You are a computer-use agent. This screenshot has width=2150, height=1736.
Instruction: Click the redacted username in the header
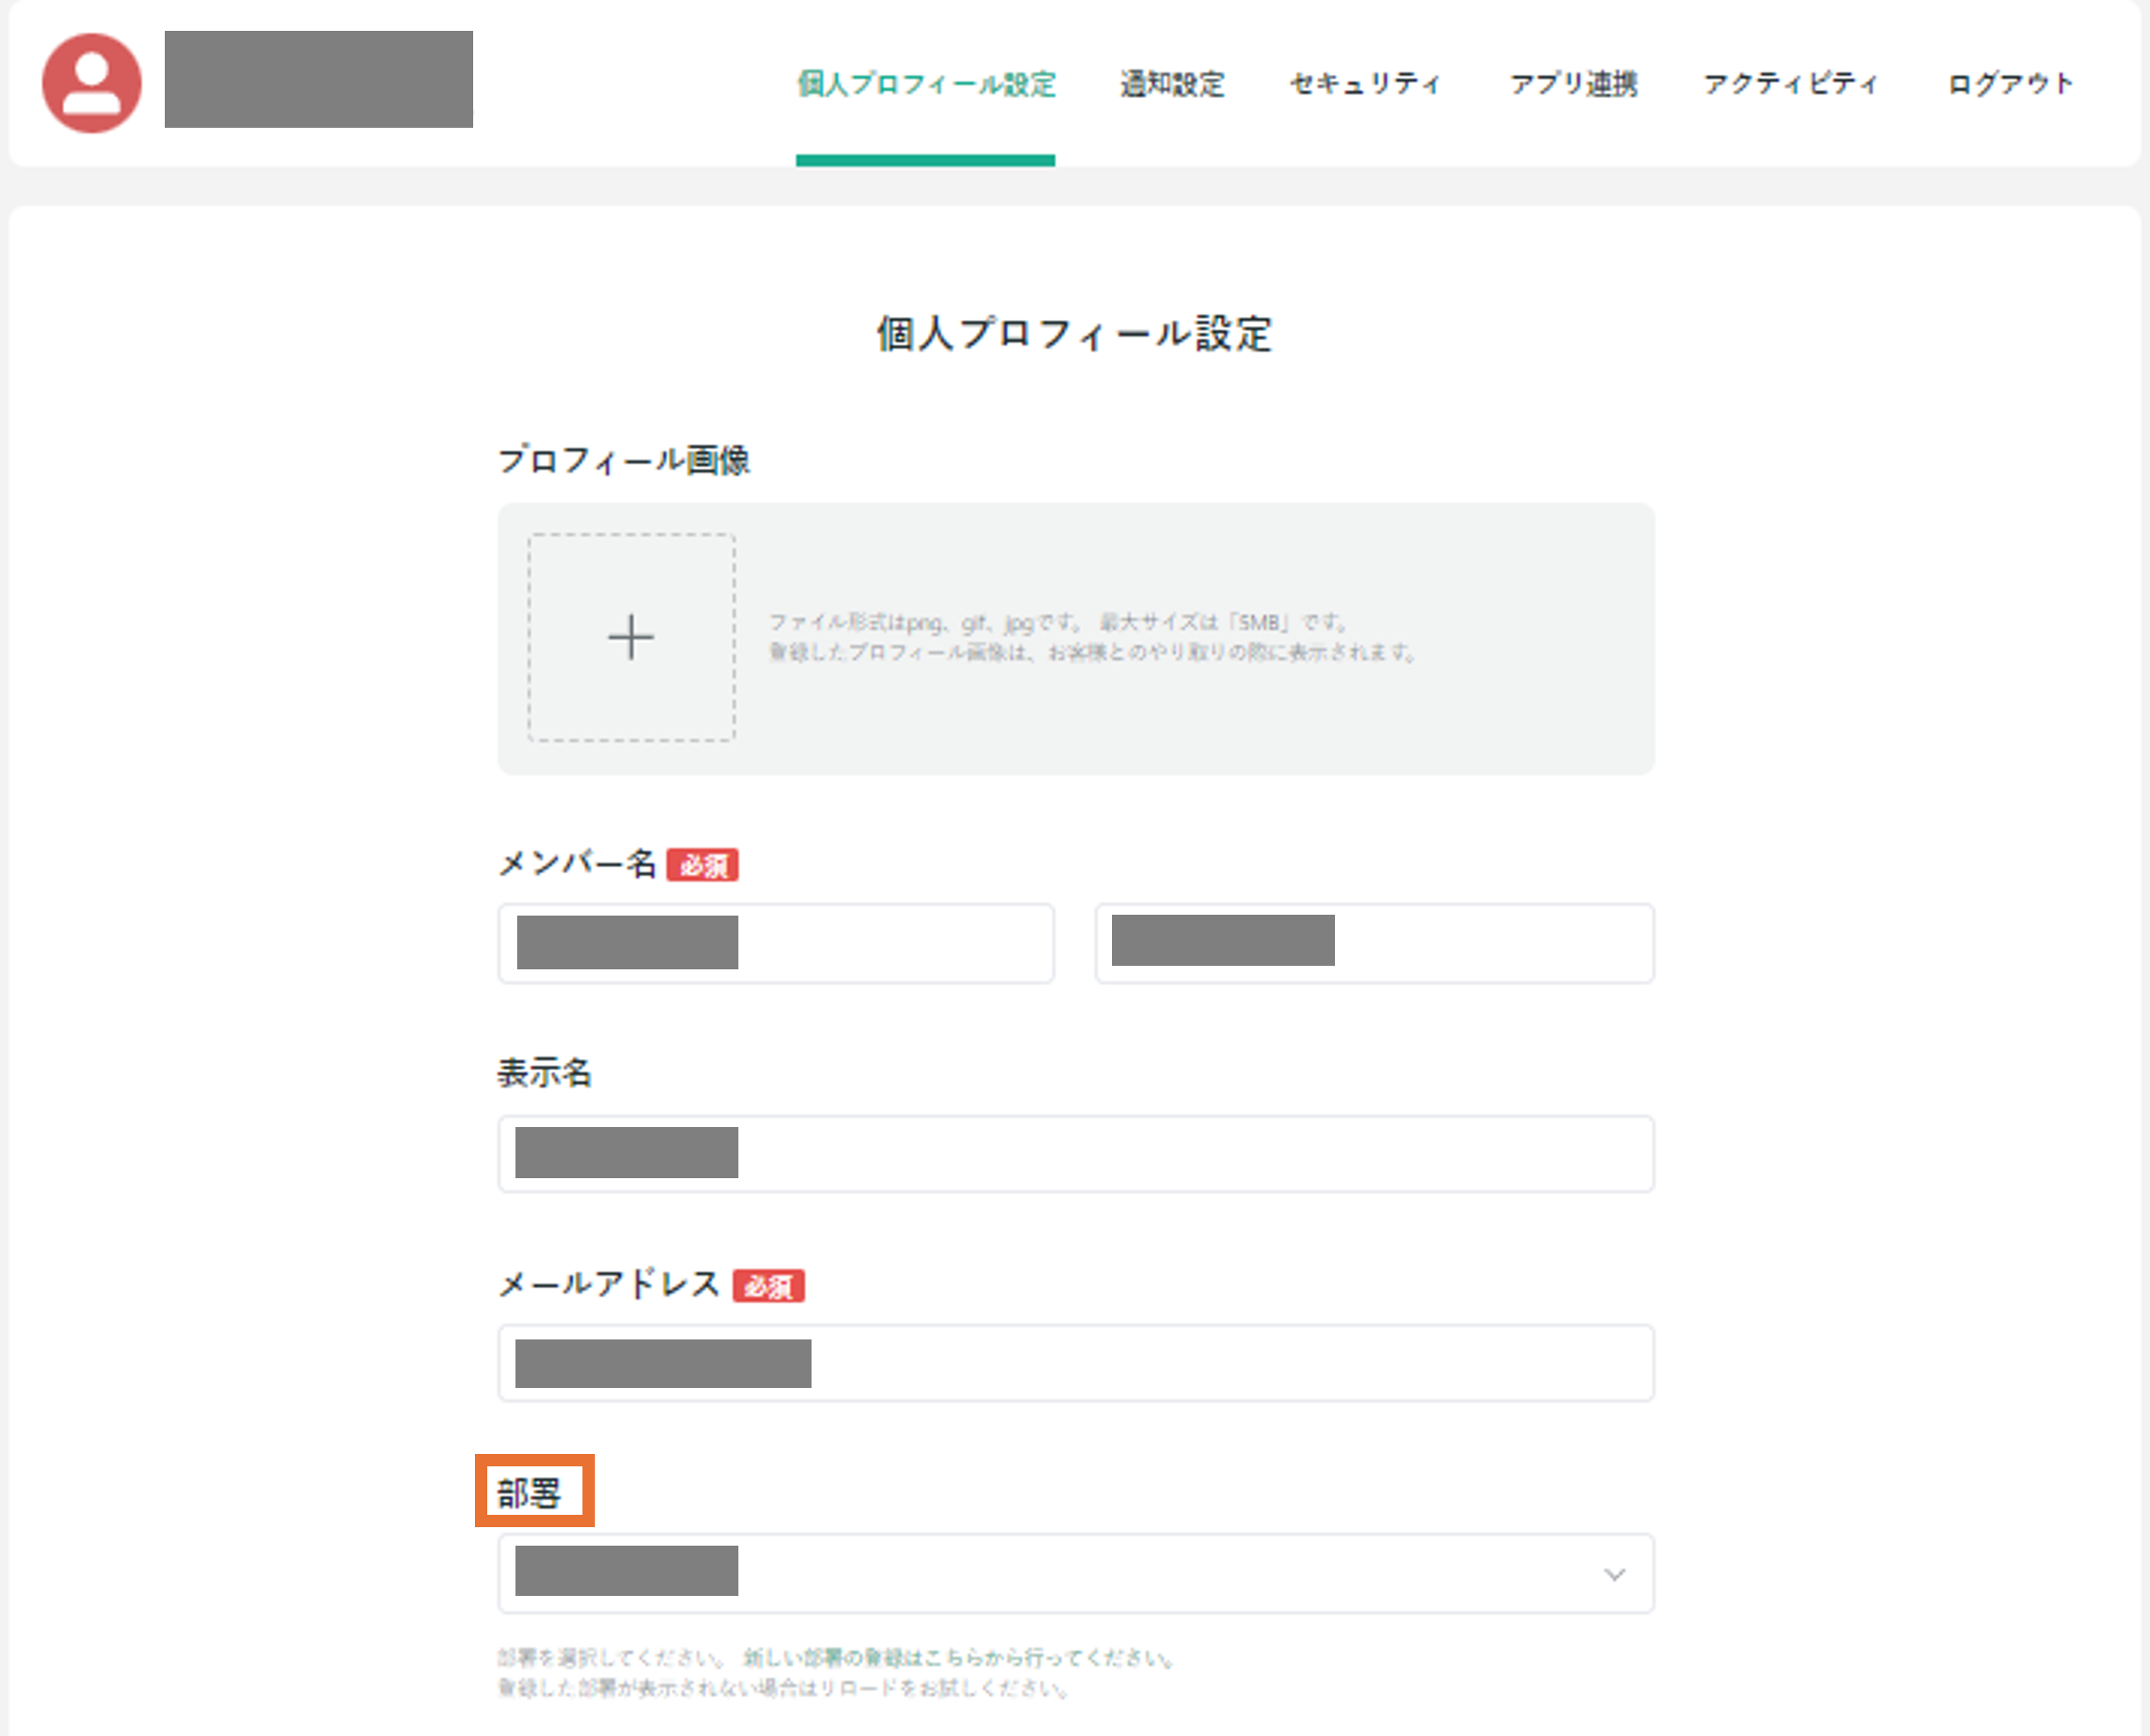point(318,79)
